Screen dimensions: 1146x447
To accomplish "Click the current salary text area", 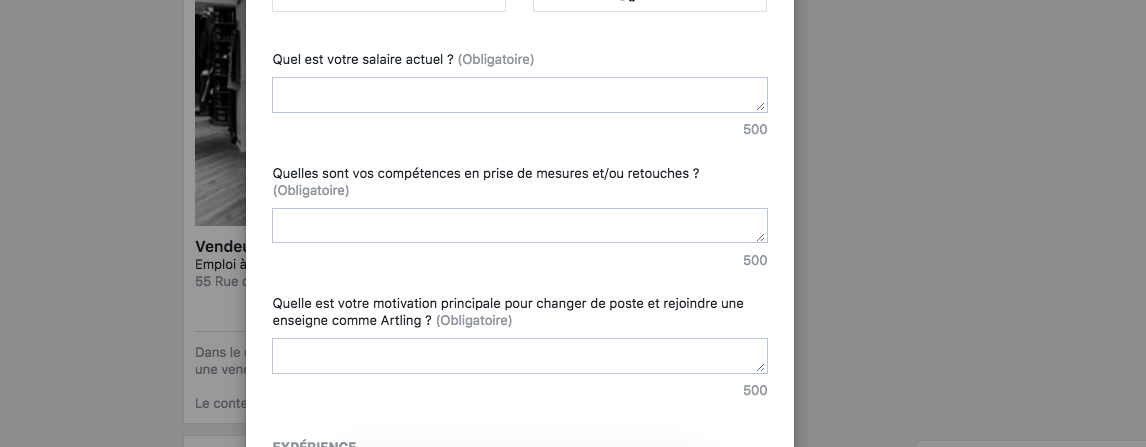I will [x=520, y=95].
